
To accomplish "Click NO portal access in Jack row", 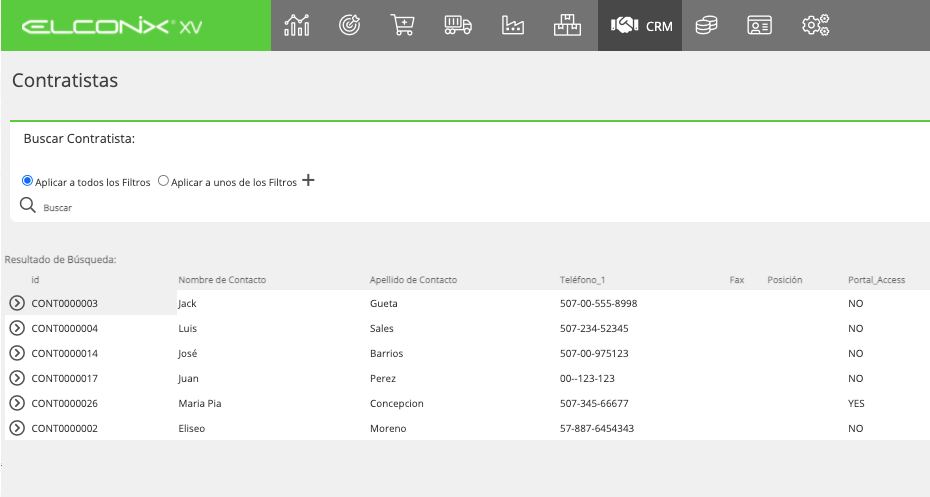I will pos(855,303).
